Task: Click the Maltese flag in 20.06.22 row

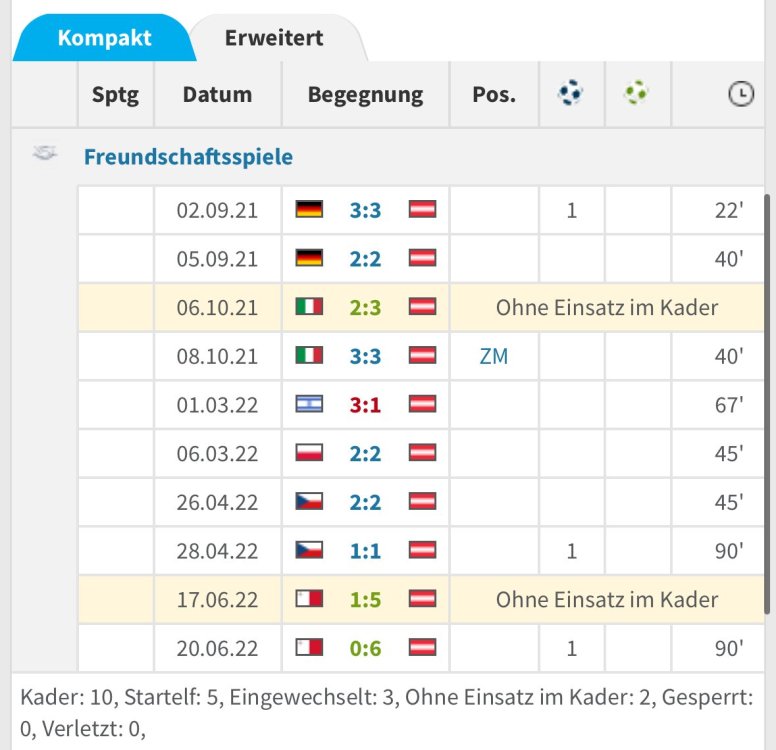Action: click(x=310, y=648)
